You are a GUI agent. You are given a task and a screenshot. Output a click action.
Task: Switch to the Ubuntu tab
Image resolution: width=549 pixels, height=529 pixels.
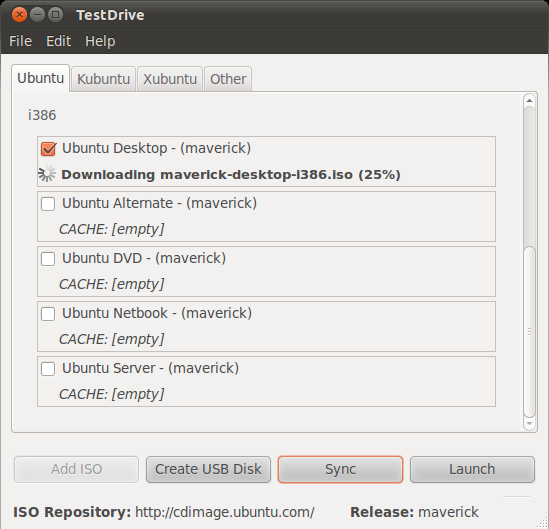[41, 78]
